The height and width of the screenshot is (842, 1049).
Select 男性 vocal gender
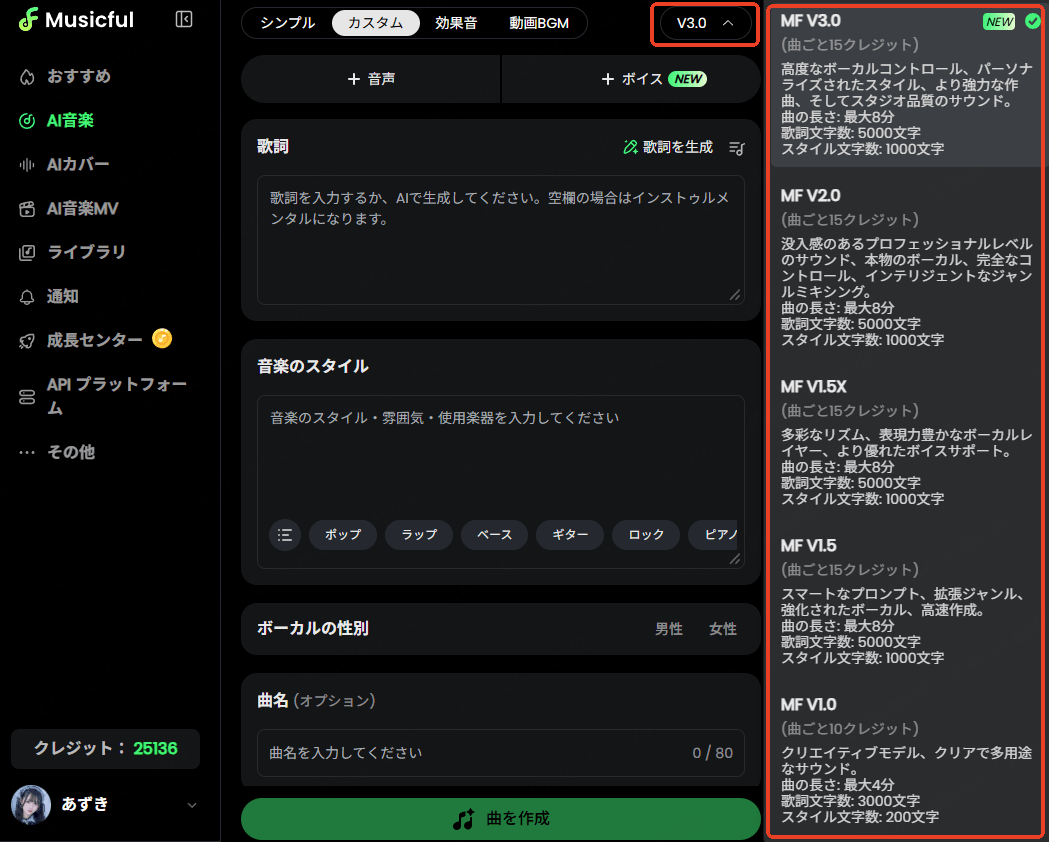click(669, 629)
